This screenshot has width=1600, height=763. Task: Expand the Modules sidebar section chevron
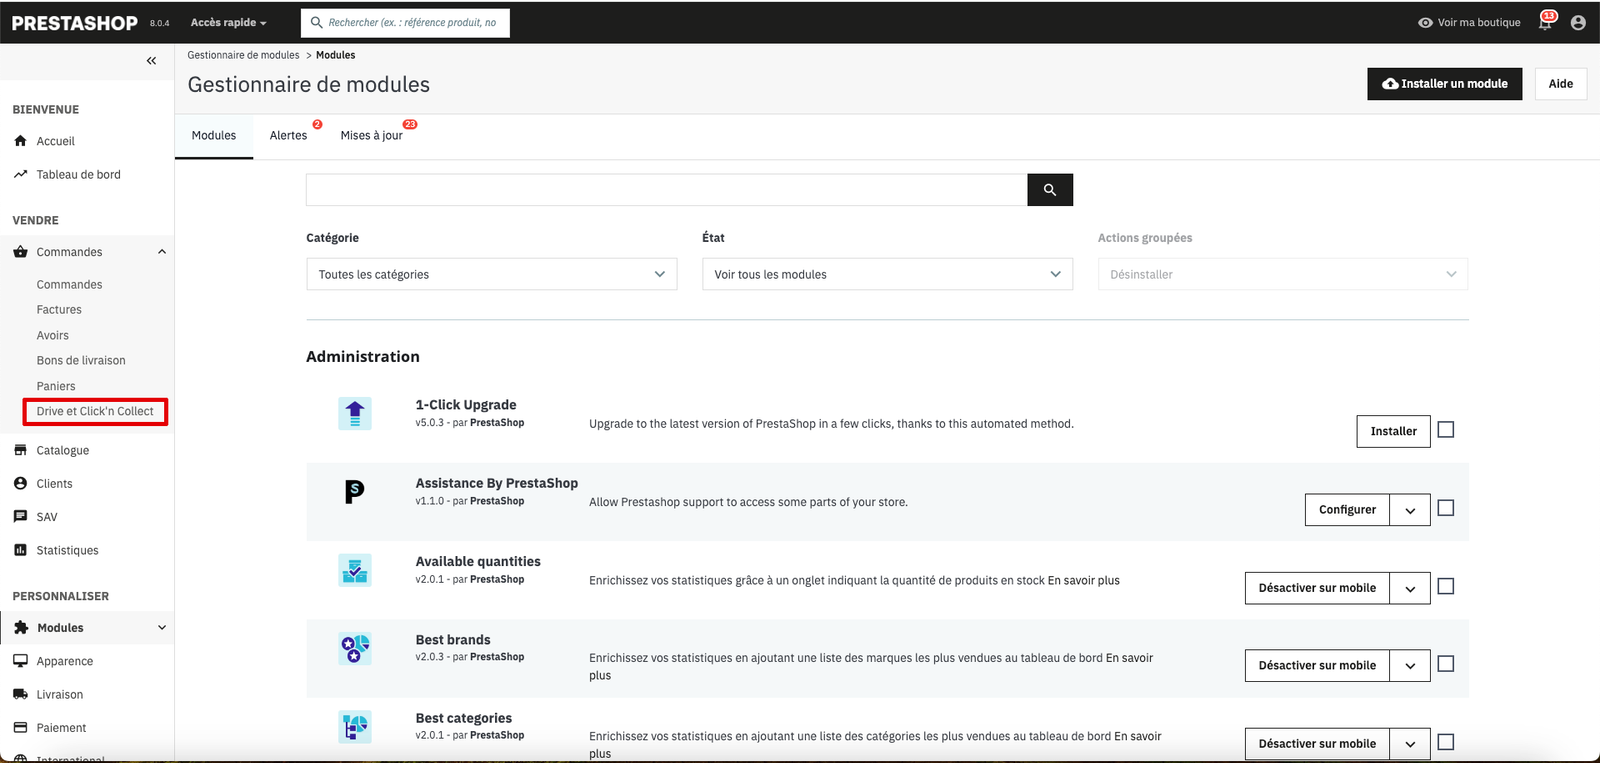[x=162, y=628]
